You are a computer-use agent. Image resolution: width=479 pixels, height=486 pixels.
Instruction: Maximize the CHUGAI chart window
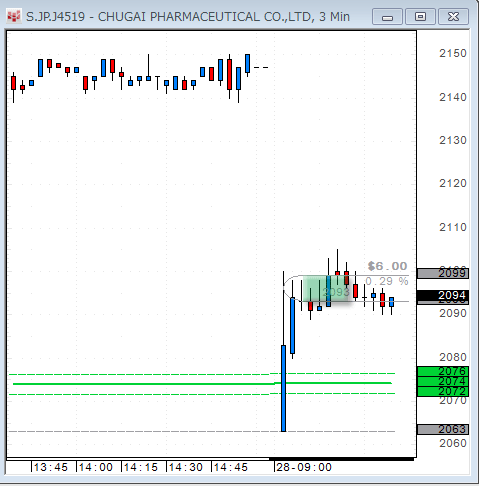(420, 17)
